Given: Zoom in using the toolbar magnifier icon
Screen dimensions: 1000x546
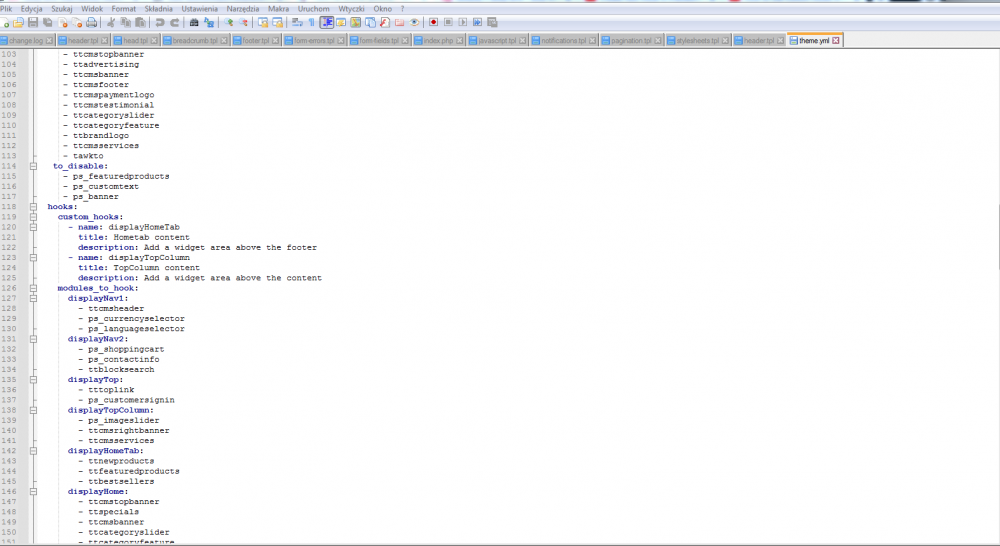Looking at the screenshot, I should pyautogui.click(x=228, y=22).
